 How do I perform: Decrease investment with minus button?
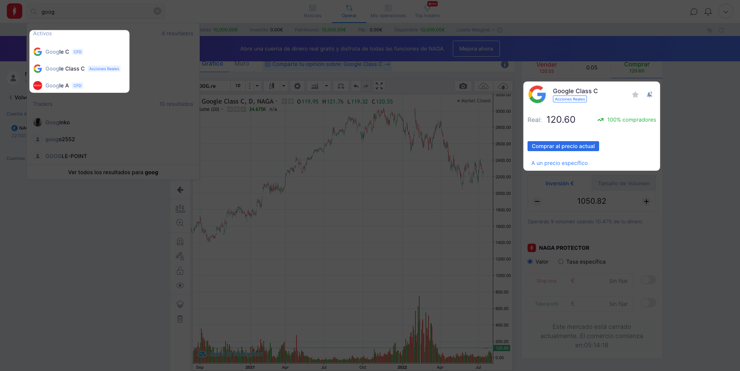[x=537, y=202]
